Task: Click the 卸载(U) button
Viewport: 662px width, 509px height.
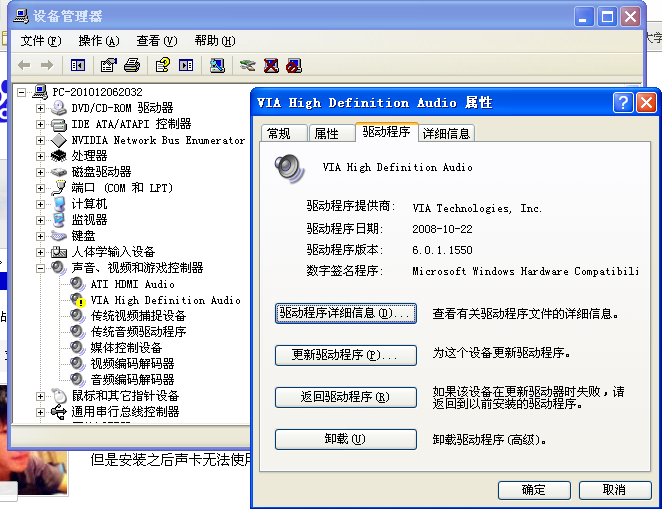Action: 346,439
